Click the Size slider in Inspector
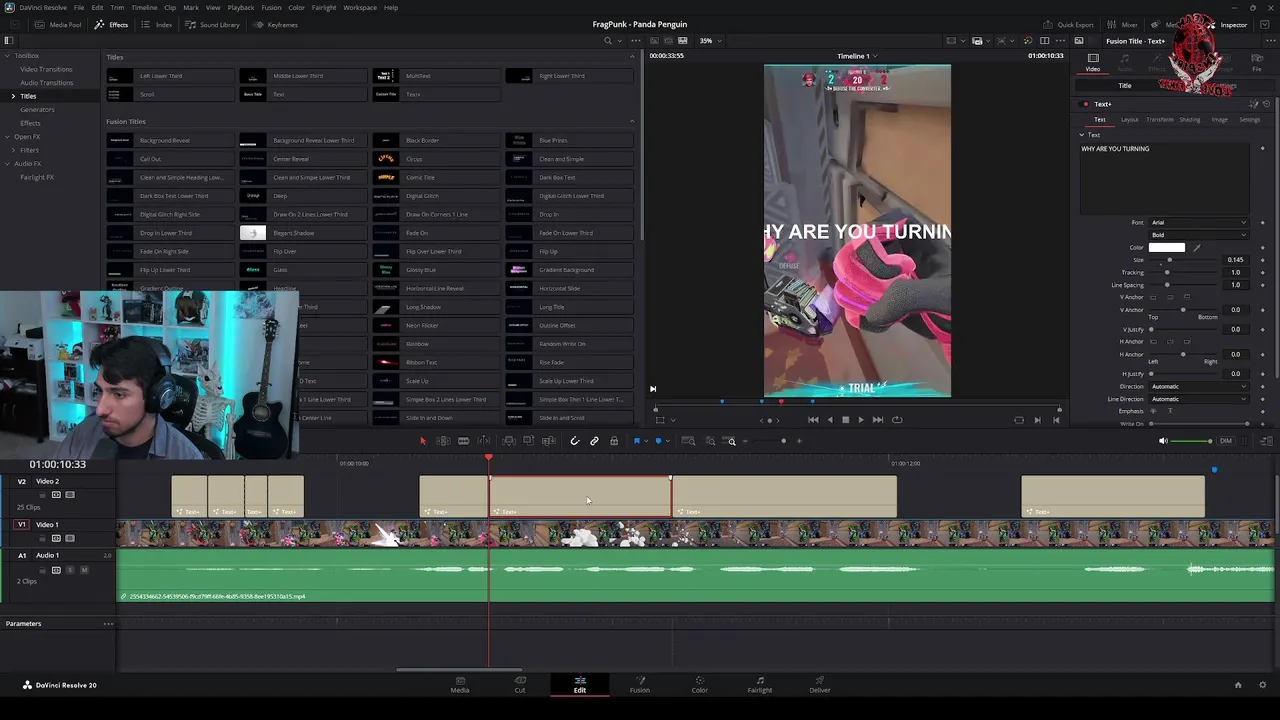 [x=1183, y=260]
